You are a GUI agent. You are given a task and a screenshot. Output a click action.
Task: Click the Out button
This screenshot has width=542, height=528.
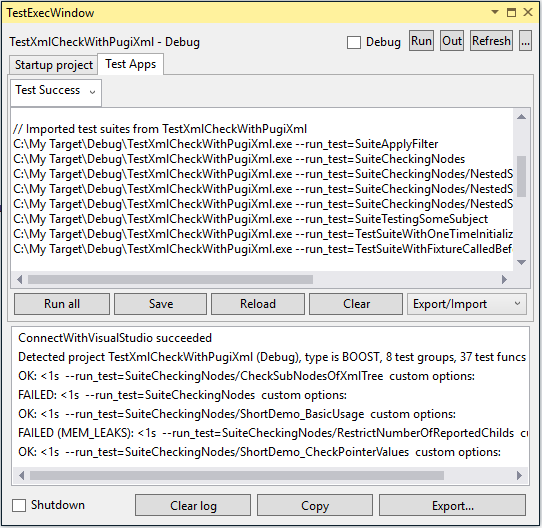click(x=452, y=41)
